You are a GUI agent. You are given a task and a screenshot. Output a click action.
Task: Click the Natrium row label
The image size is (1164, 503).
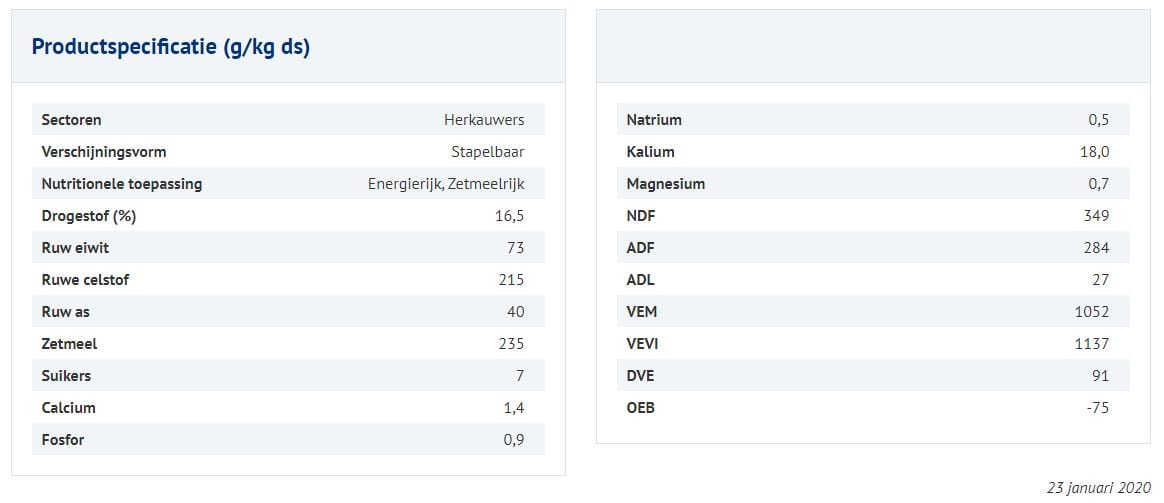pos(654,120)
